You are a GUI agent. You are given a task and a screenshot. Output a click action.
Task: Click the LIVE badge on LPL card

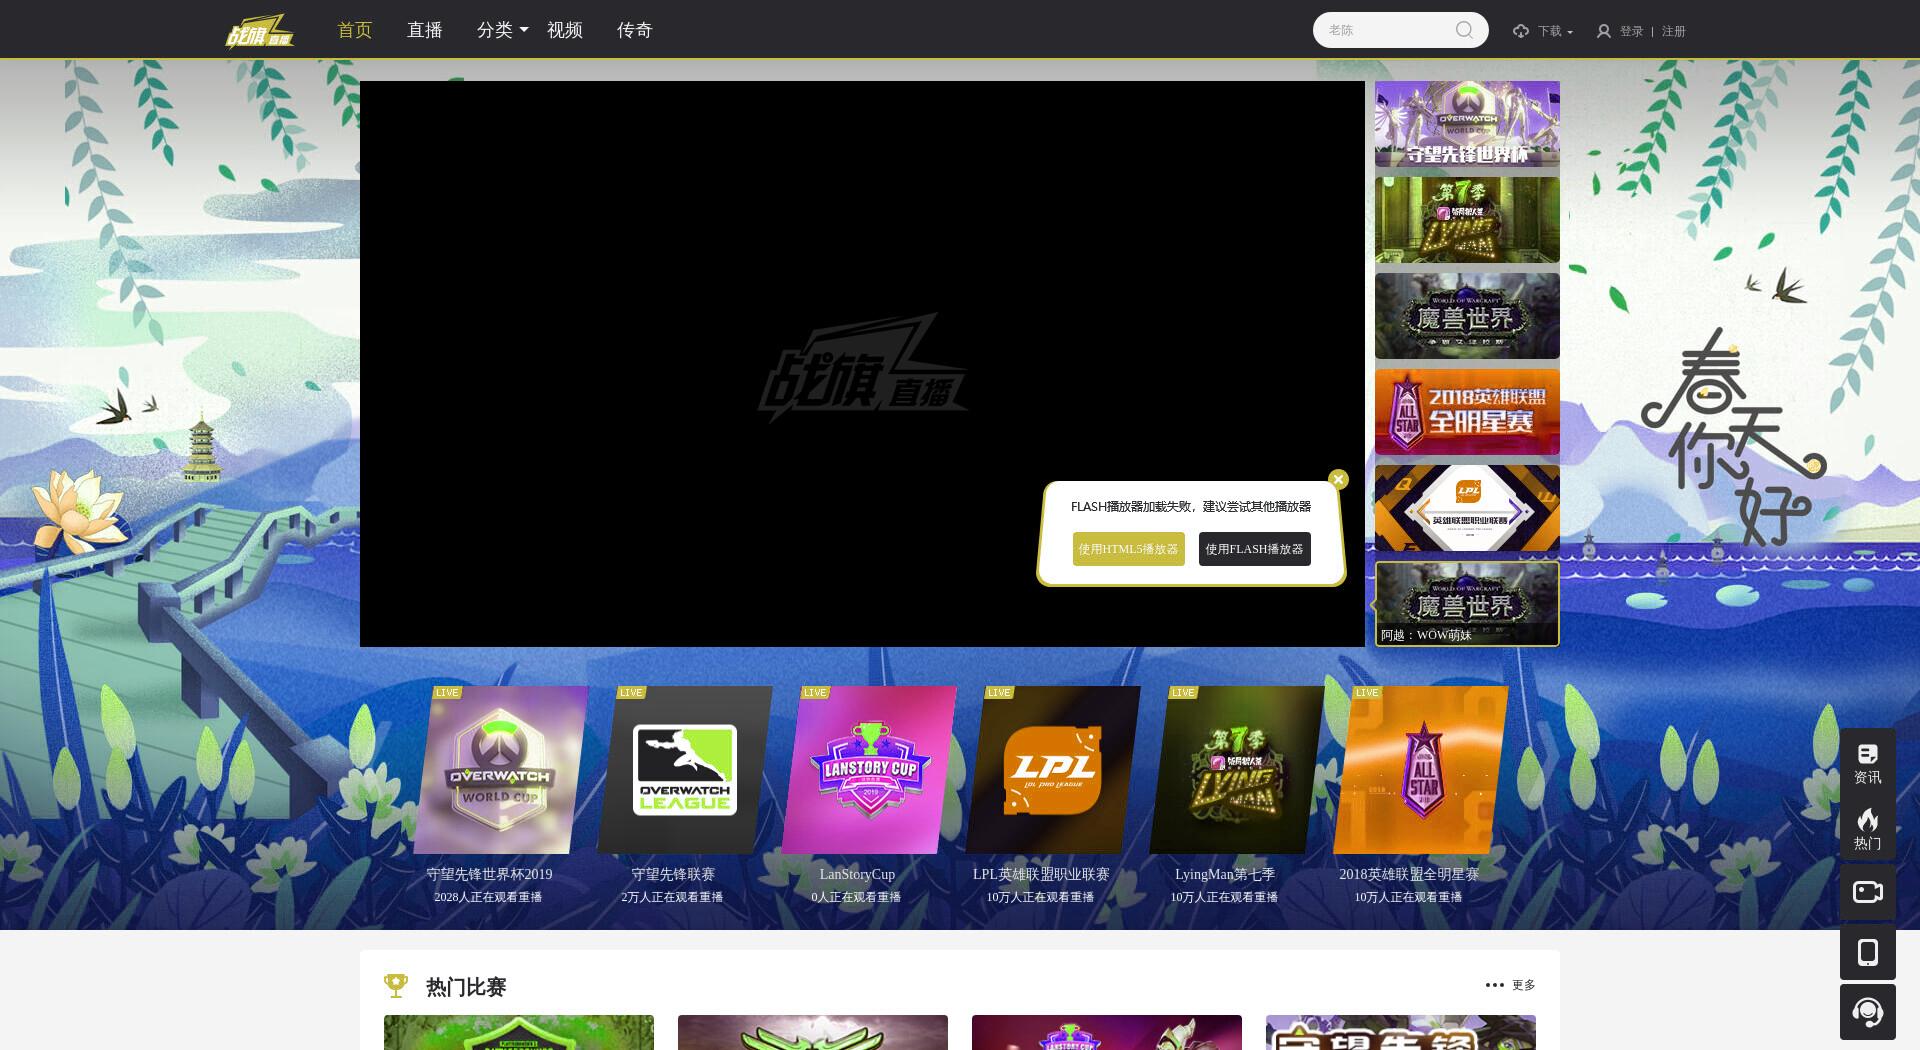pyautogui.click(x=999, y=692)
